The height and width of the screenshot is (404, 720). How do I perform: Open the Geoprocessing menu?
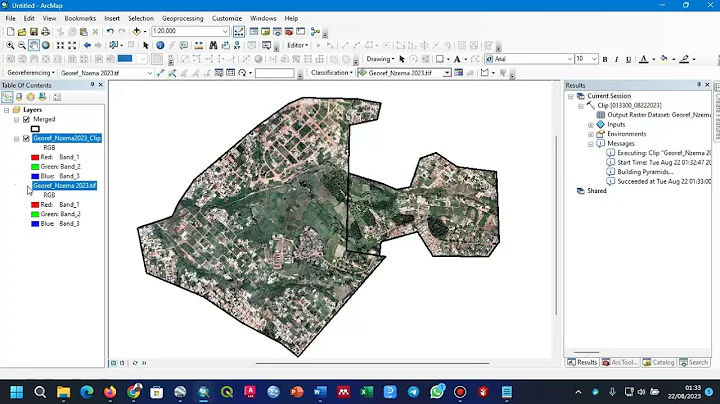click(x=183, y=18)
